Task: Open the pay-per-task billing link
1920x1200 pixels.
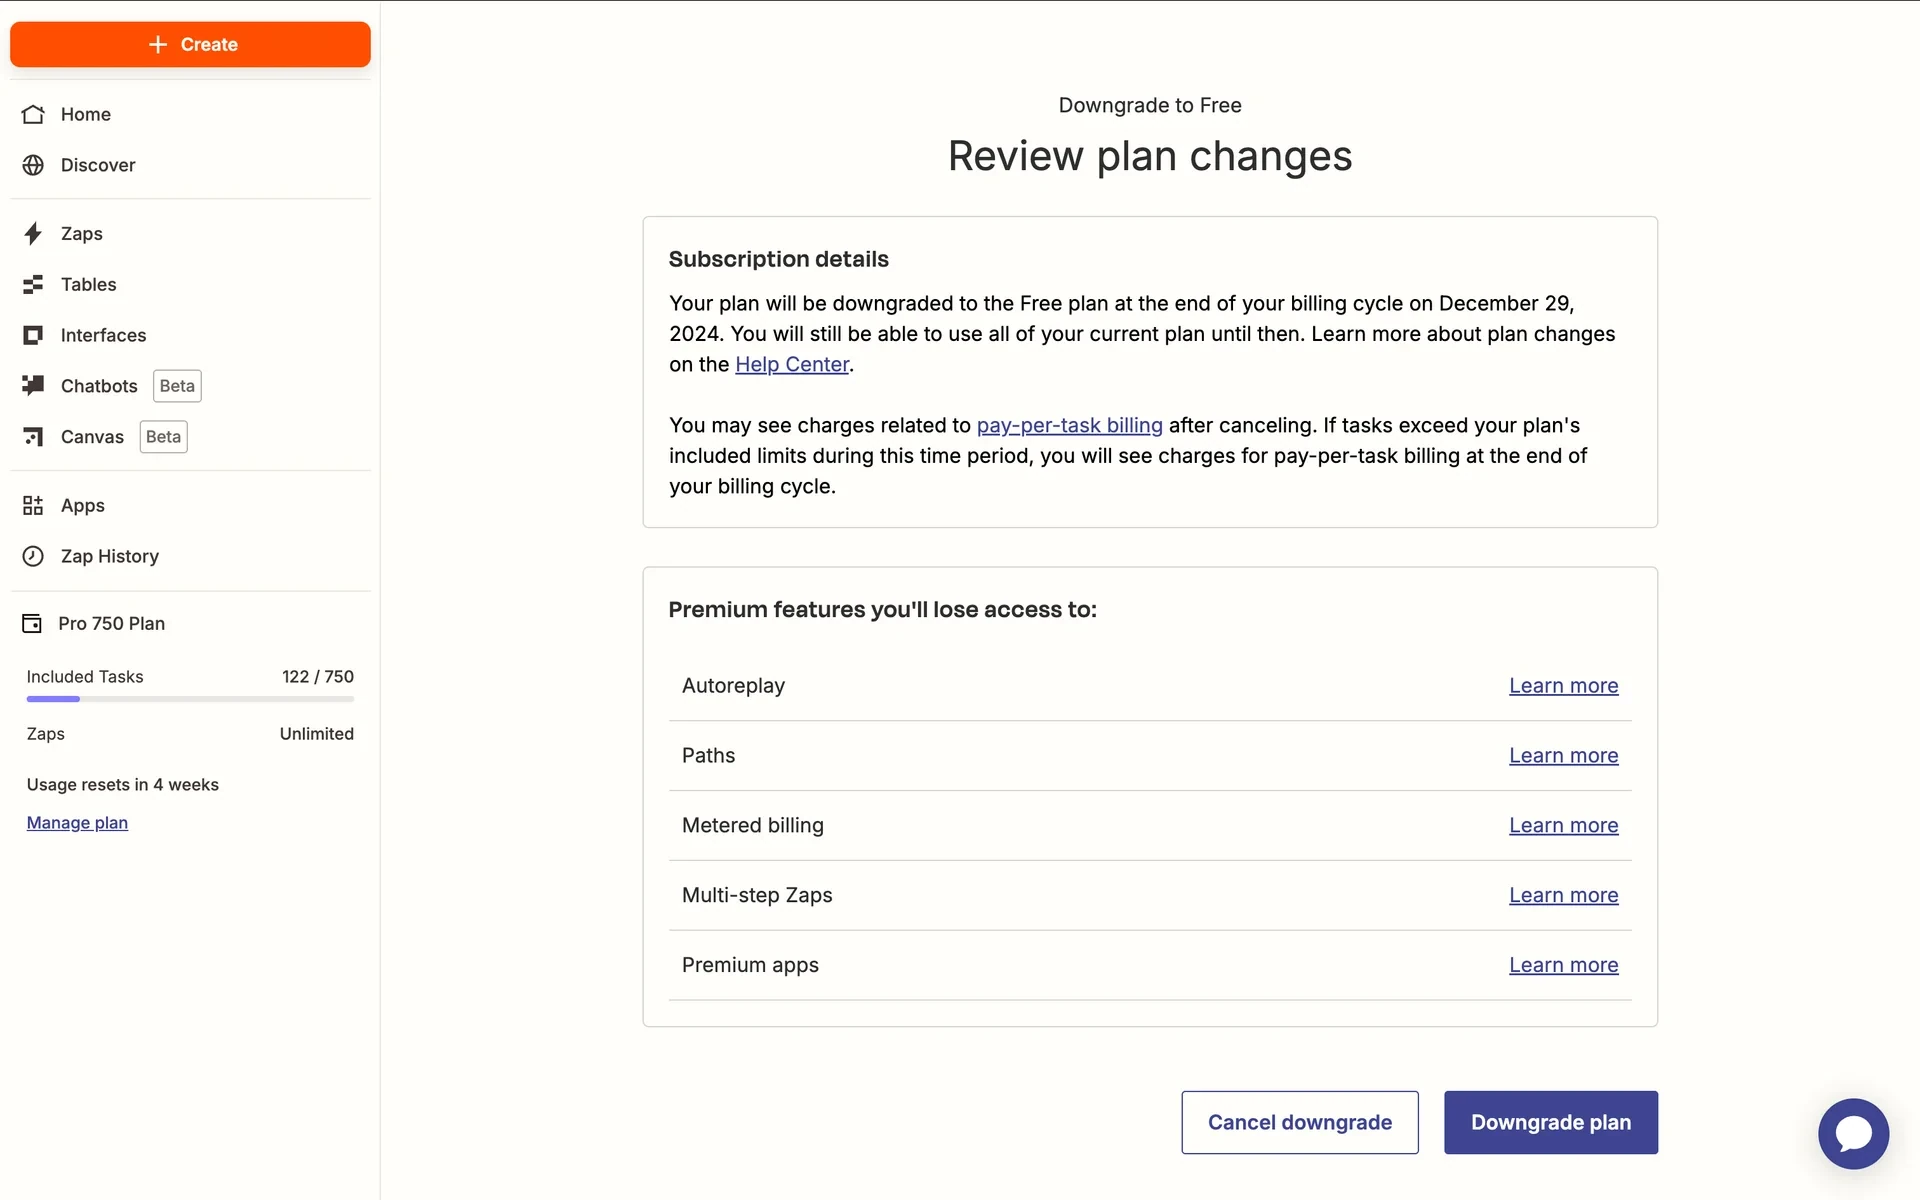Action: [x=1069, y=425]
